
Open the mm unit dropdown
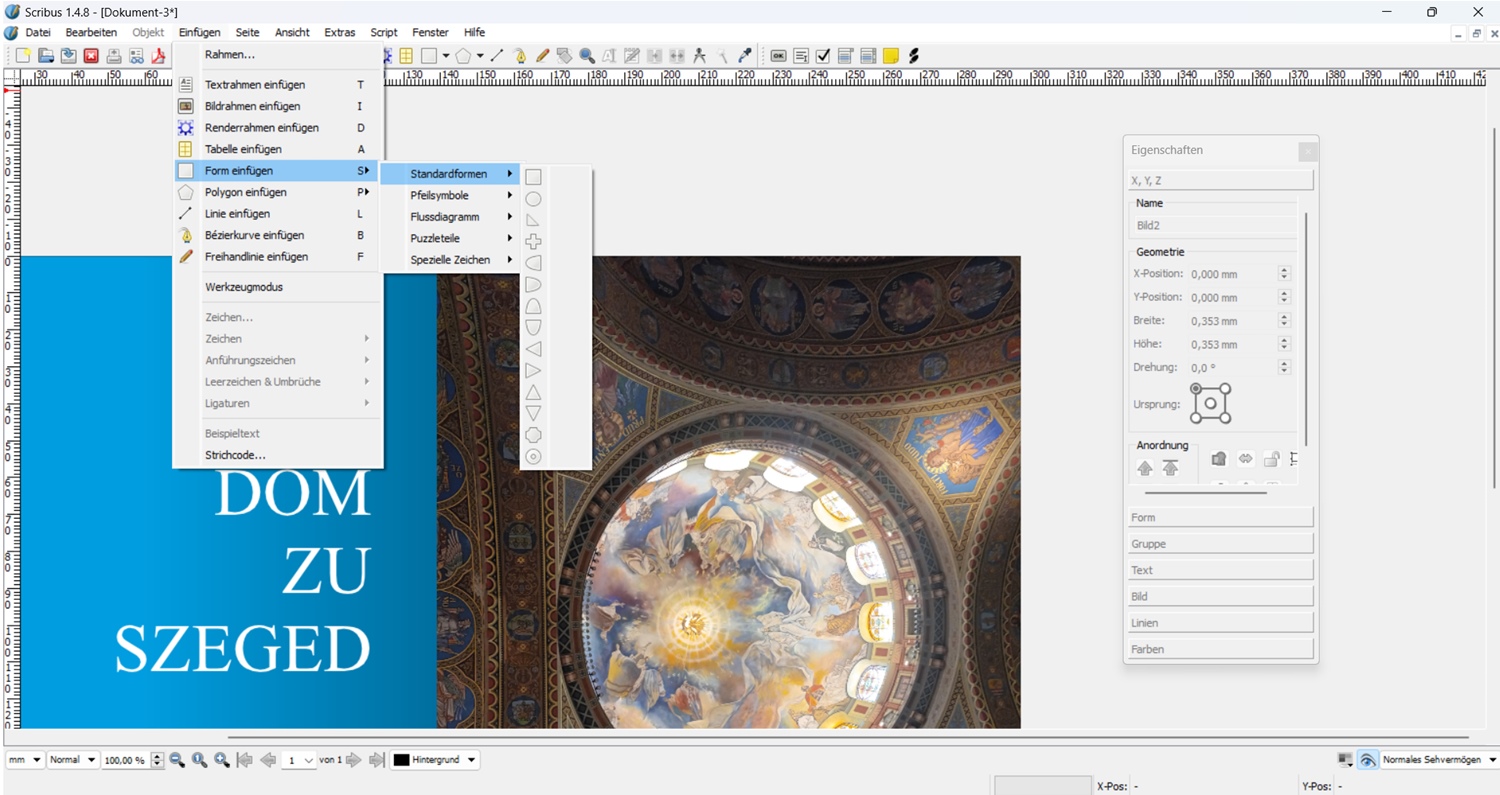point(25,760)
